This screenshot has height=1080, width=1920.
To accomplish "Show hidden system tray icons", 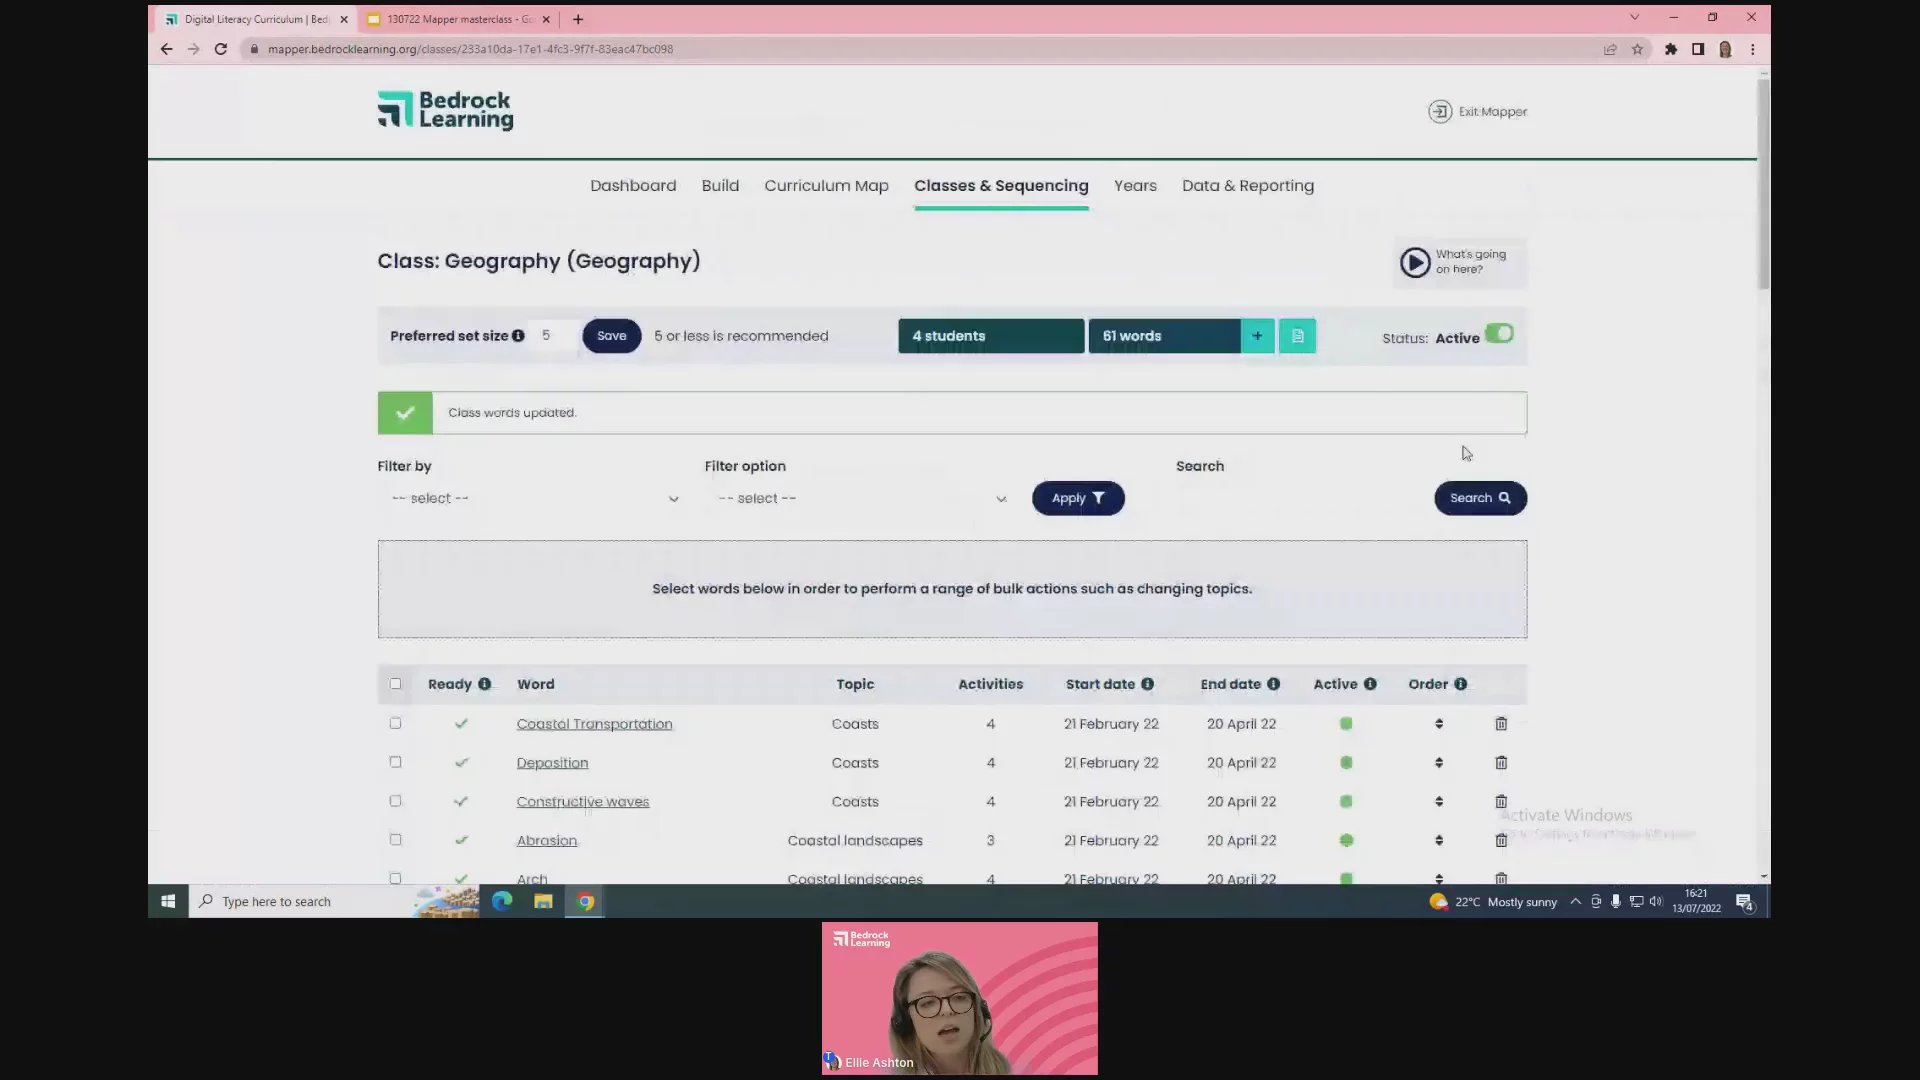I will point(1575,901).
